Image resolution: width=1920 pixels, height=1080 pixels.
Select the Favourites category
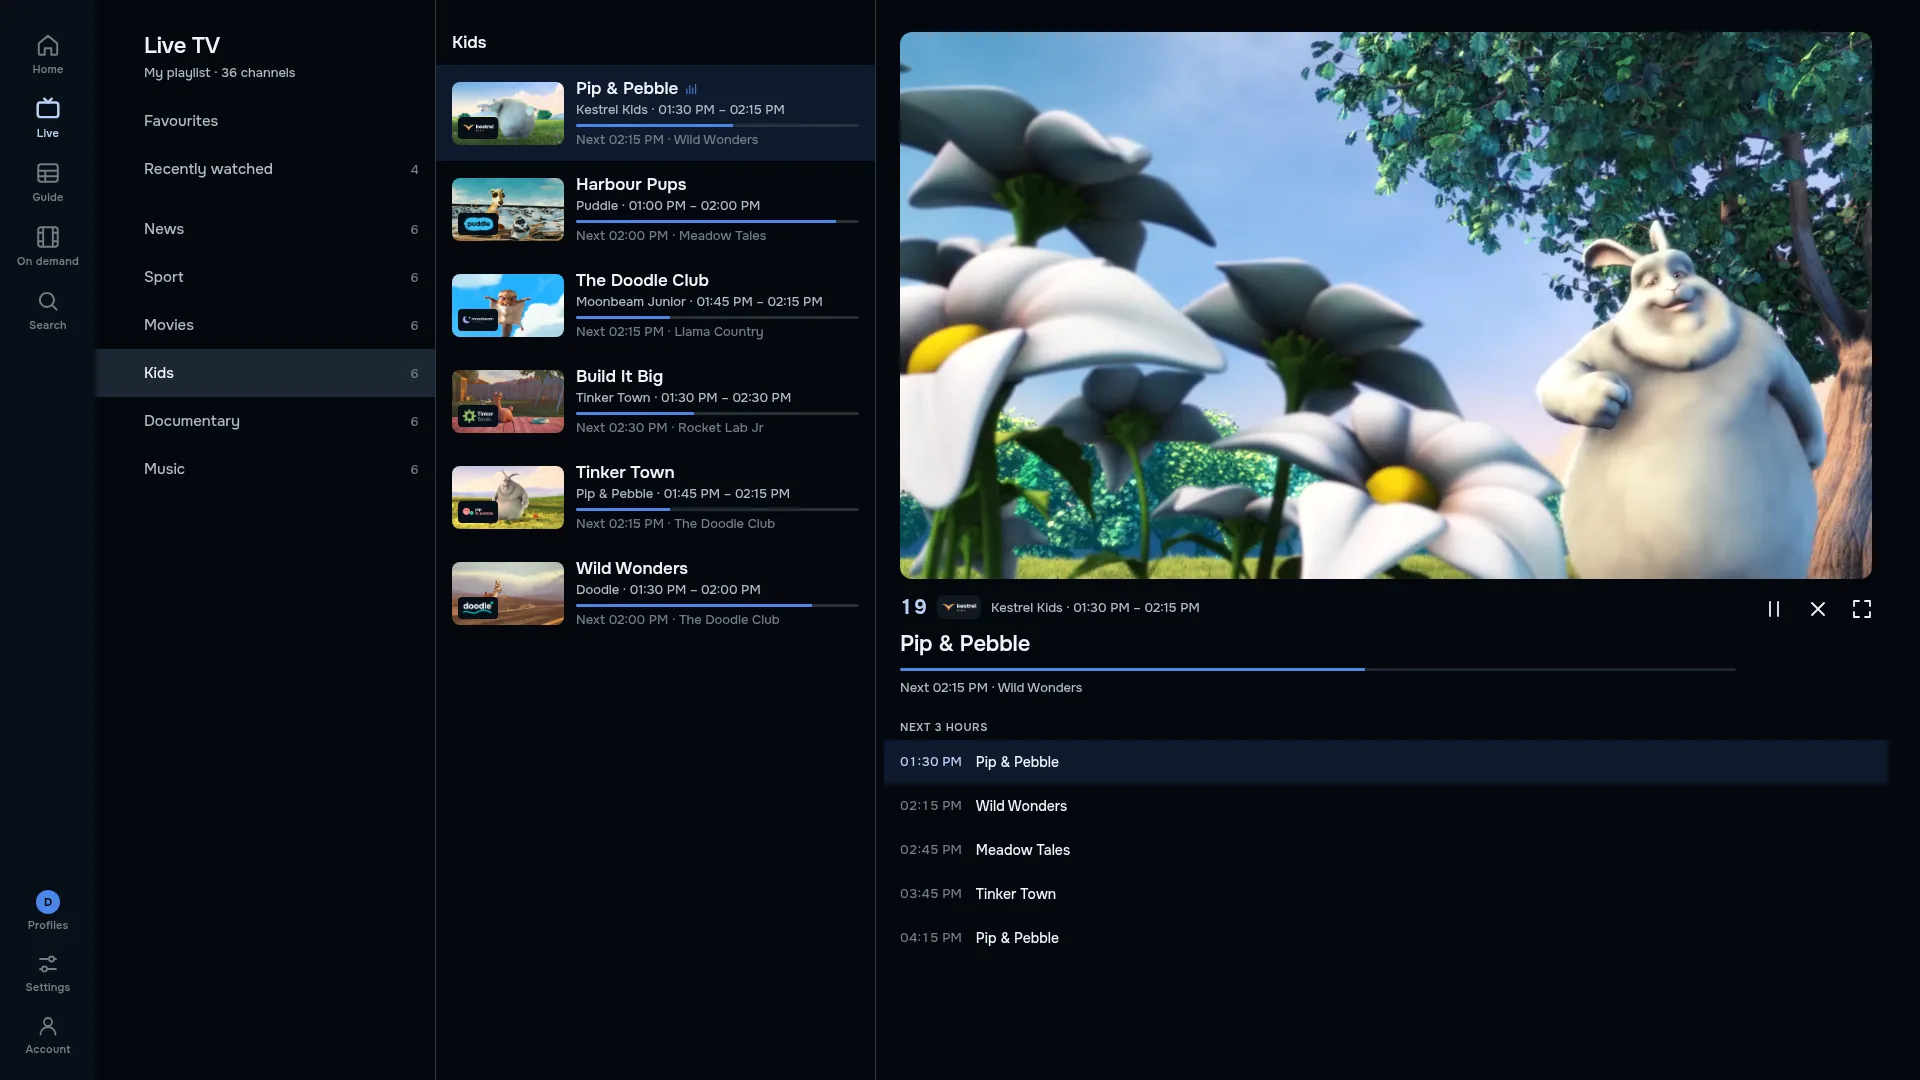coord(265,121)
